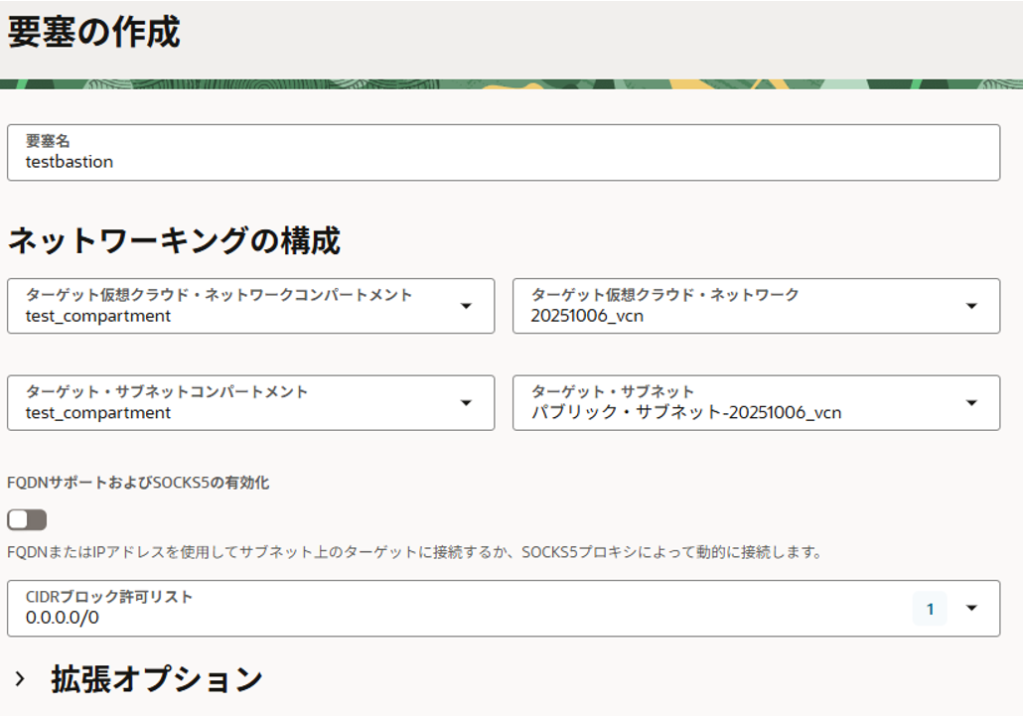Click the green decorative banner under the title
Screen dimensions: 1024x716
click(512, 84)
